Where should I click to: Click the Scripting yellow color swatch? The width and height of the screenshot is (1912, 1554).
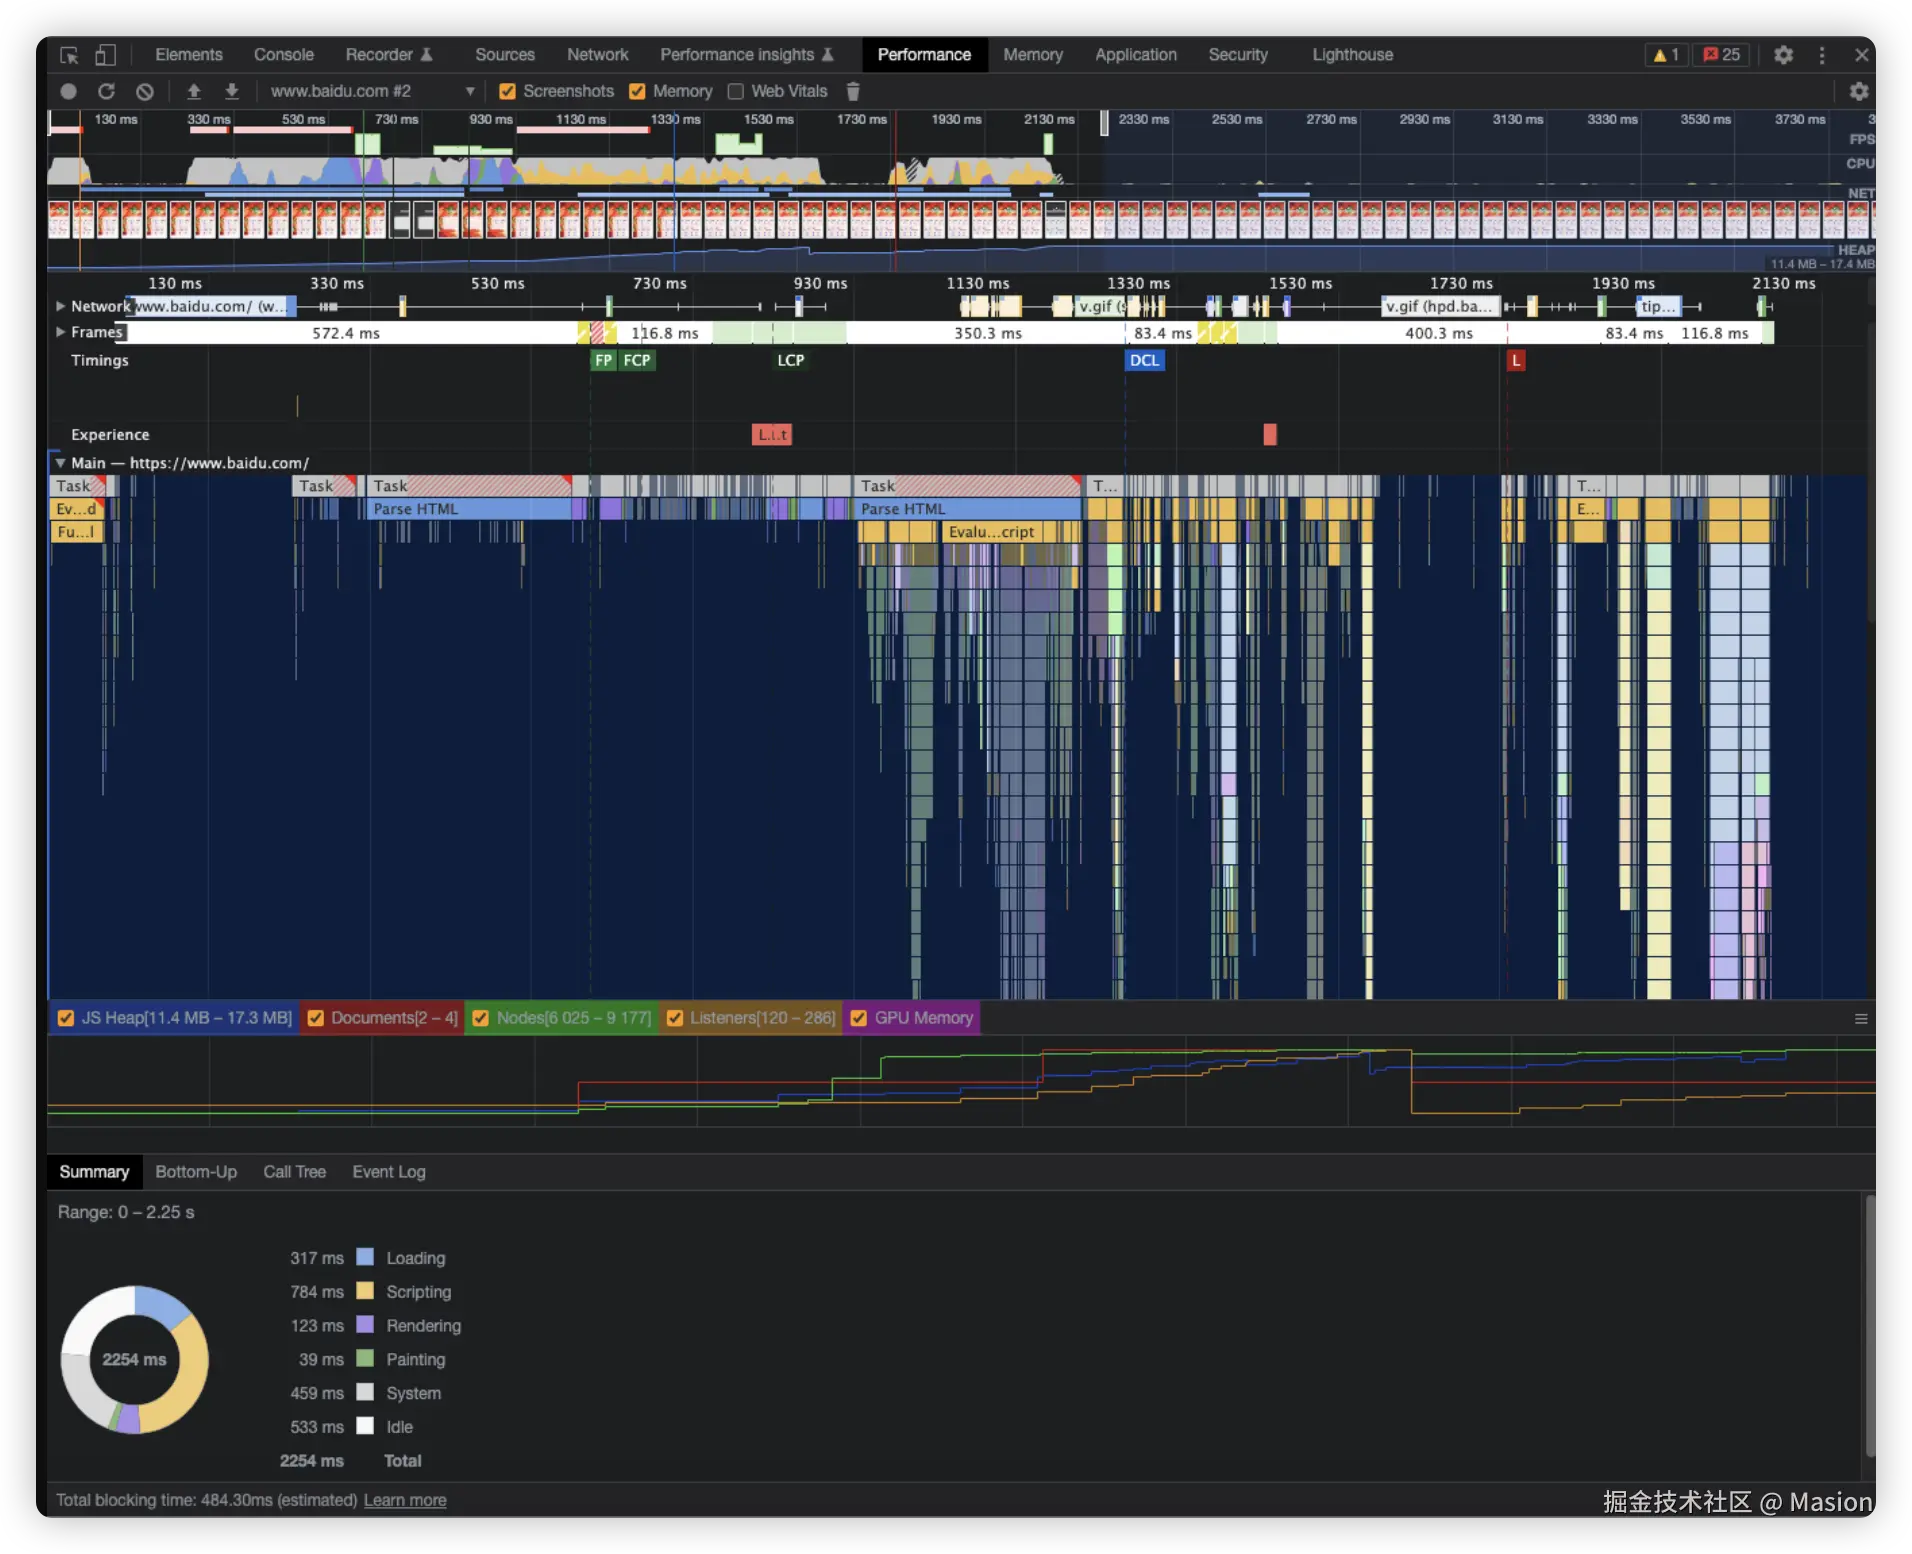(x=365, y=1291)
